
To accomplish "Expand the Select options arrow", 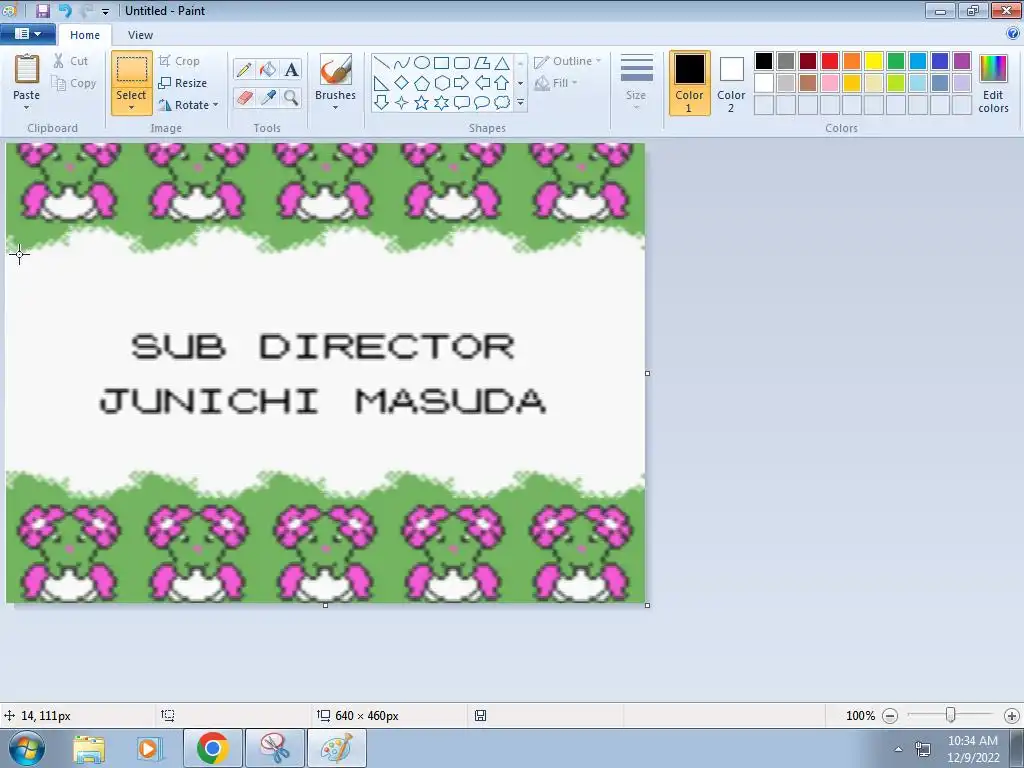I will click(x=131, y=108).
